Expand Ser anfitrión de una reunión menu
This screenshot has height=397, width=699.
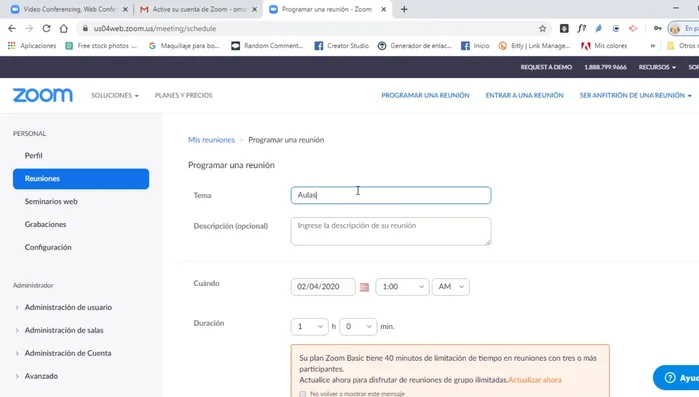pyautogui.click(x=635, y=95)
